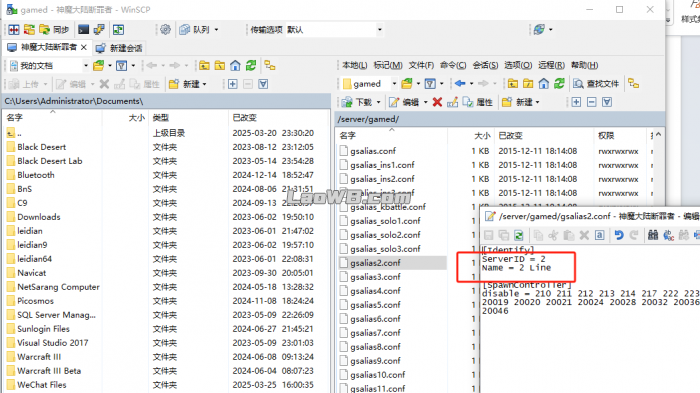
Task: Click the remote back arrow
Action: click(460, 84)
